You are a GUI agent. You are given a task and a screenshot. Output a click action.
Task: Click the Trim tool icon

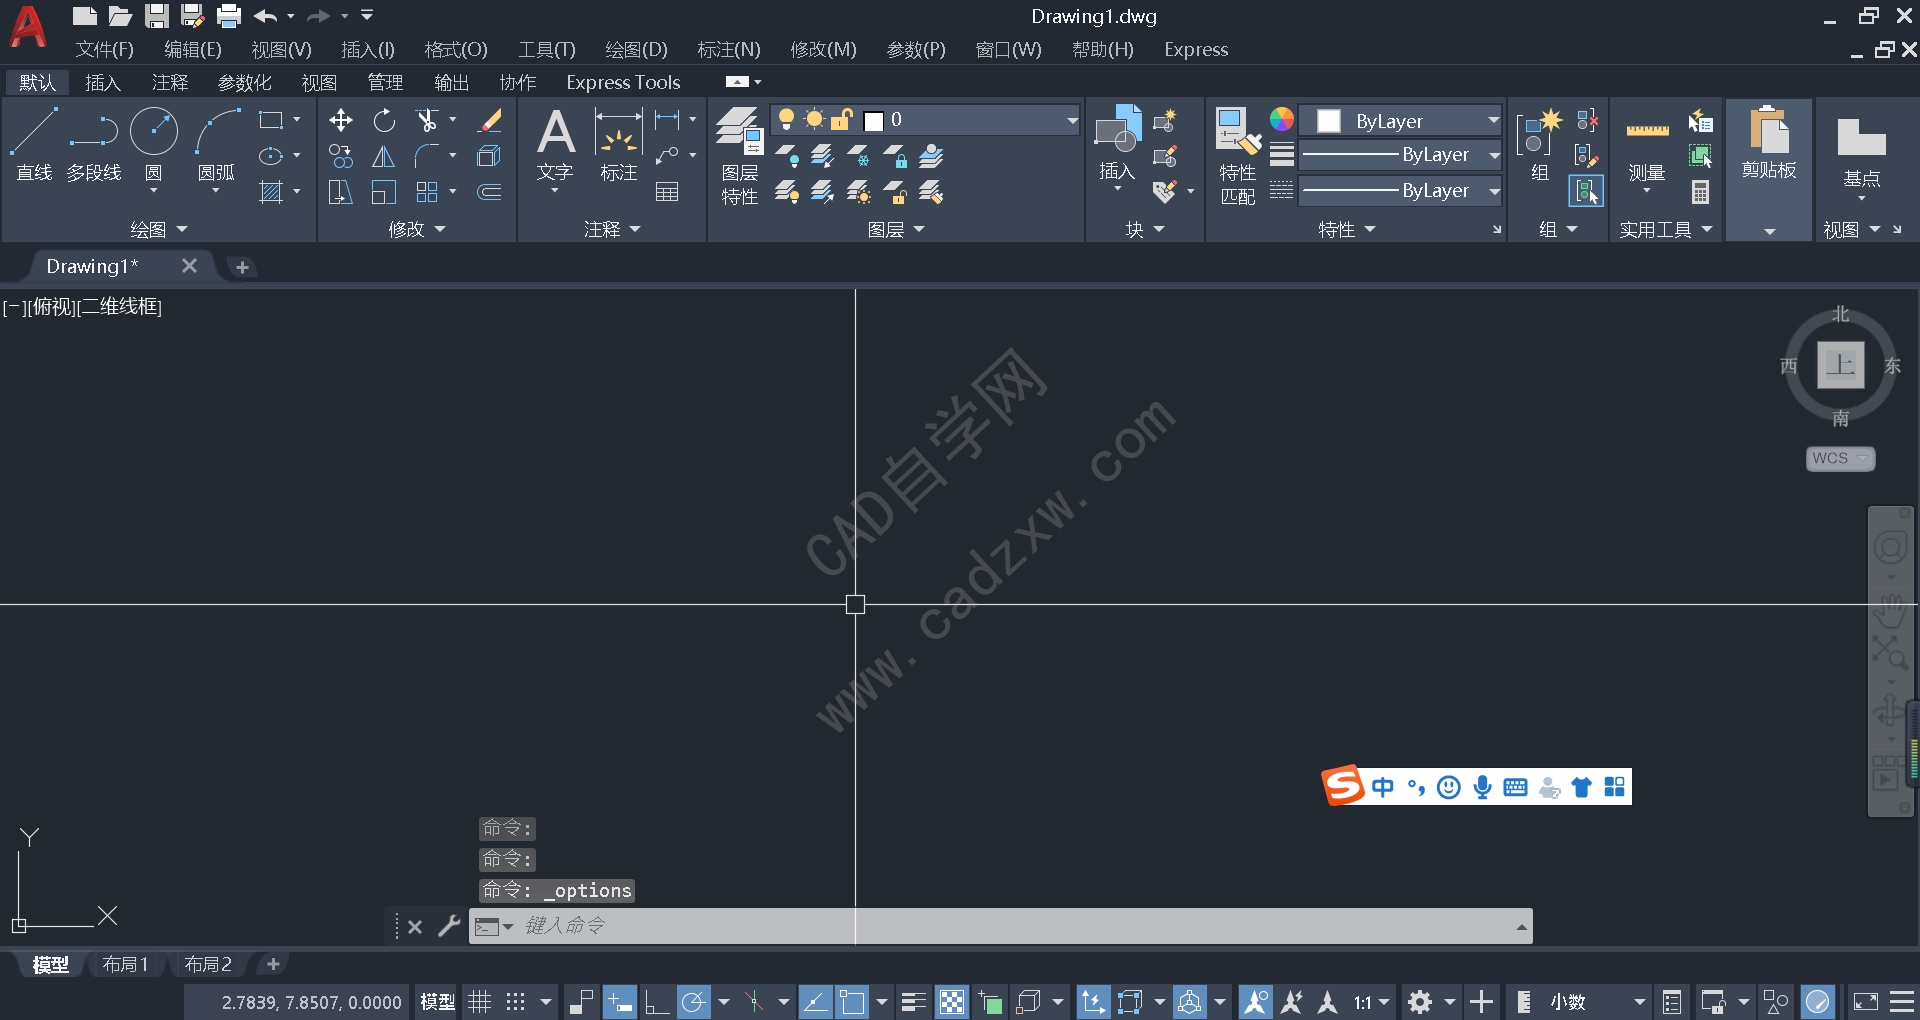pyautogui.click(x=427, y=121)
